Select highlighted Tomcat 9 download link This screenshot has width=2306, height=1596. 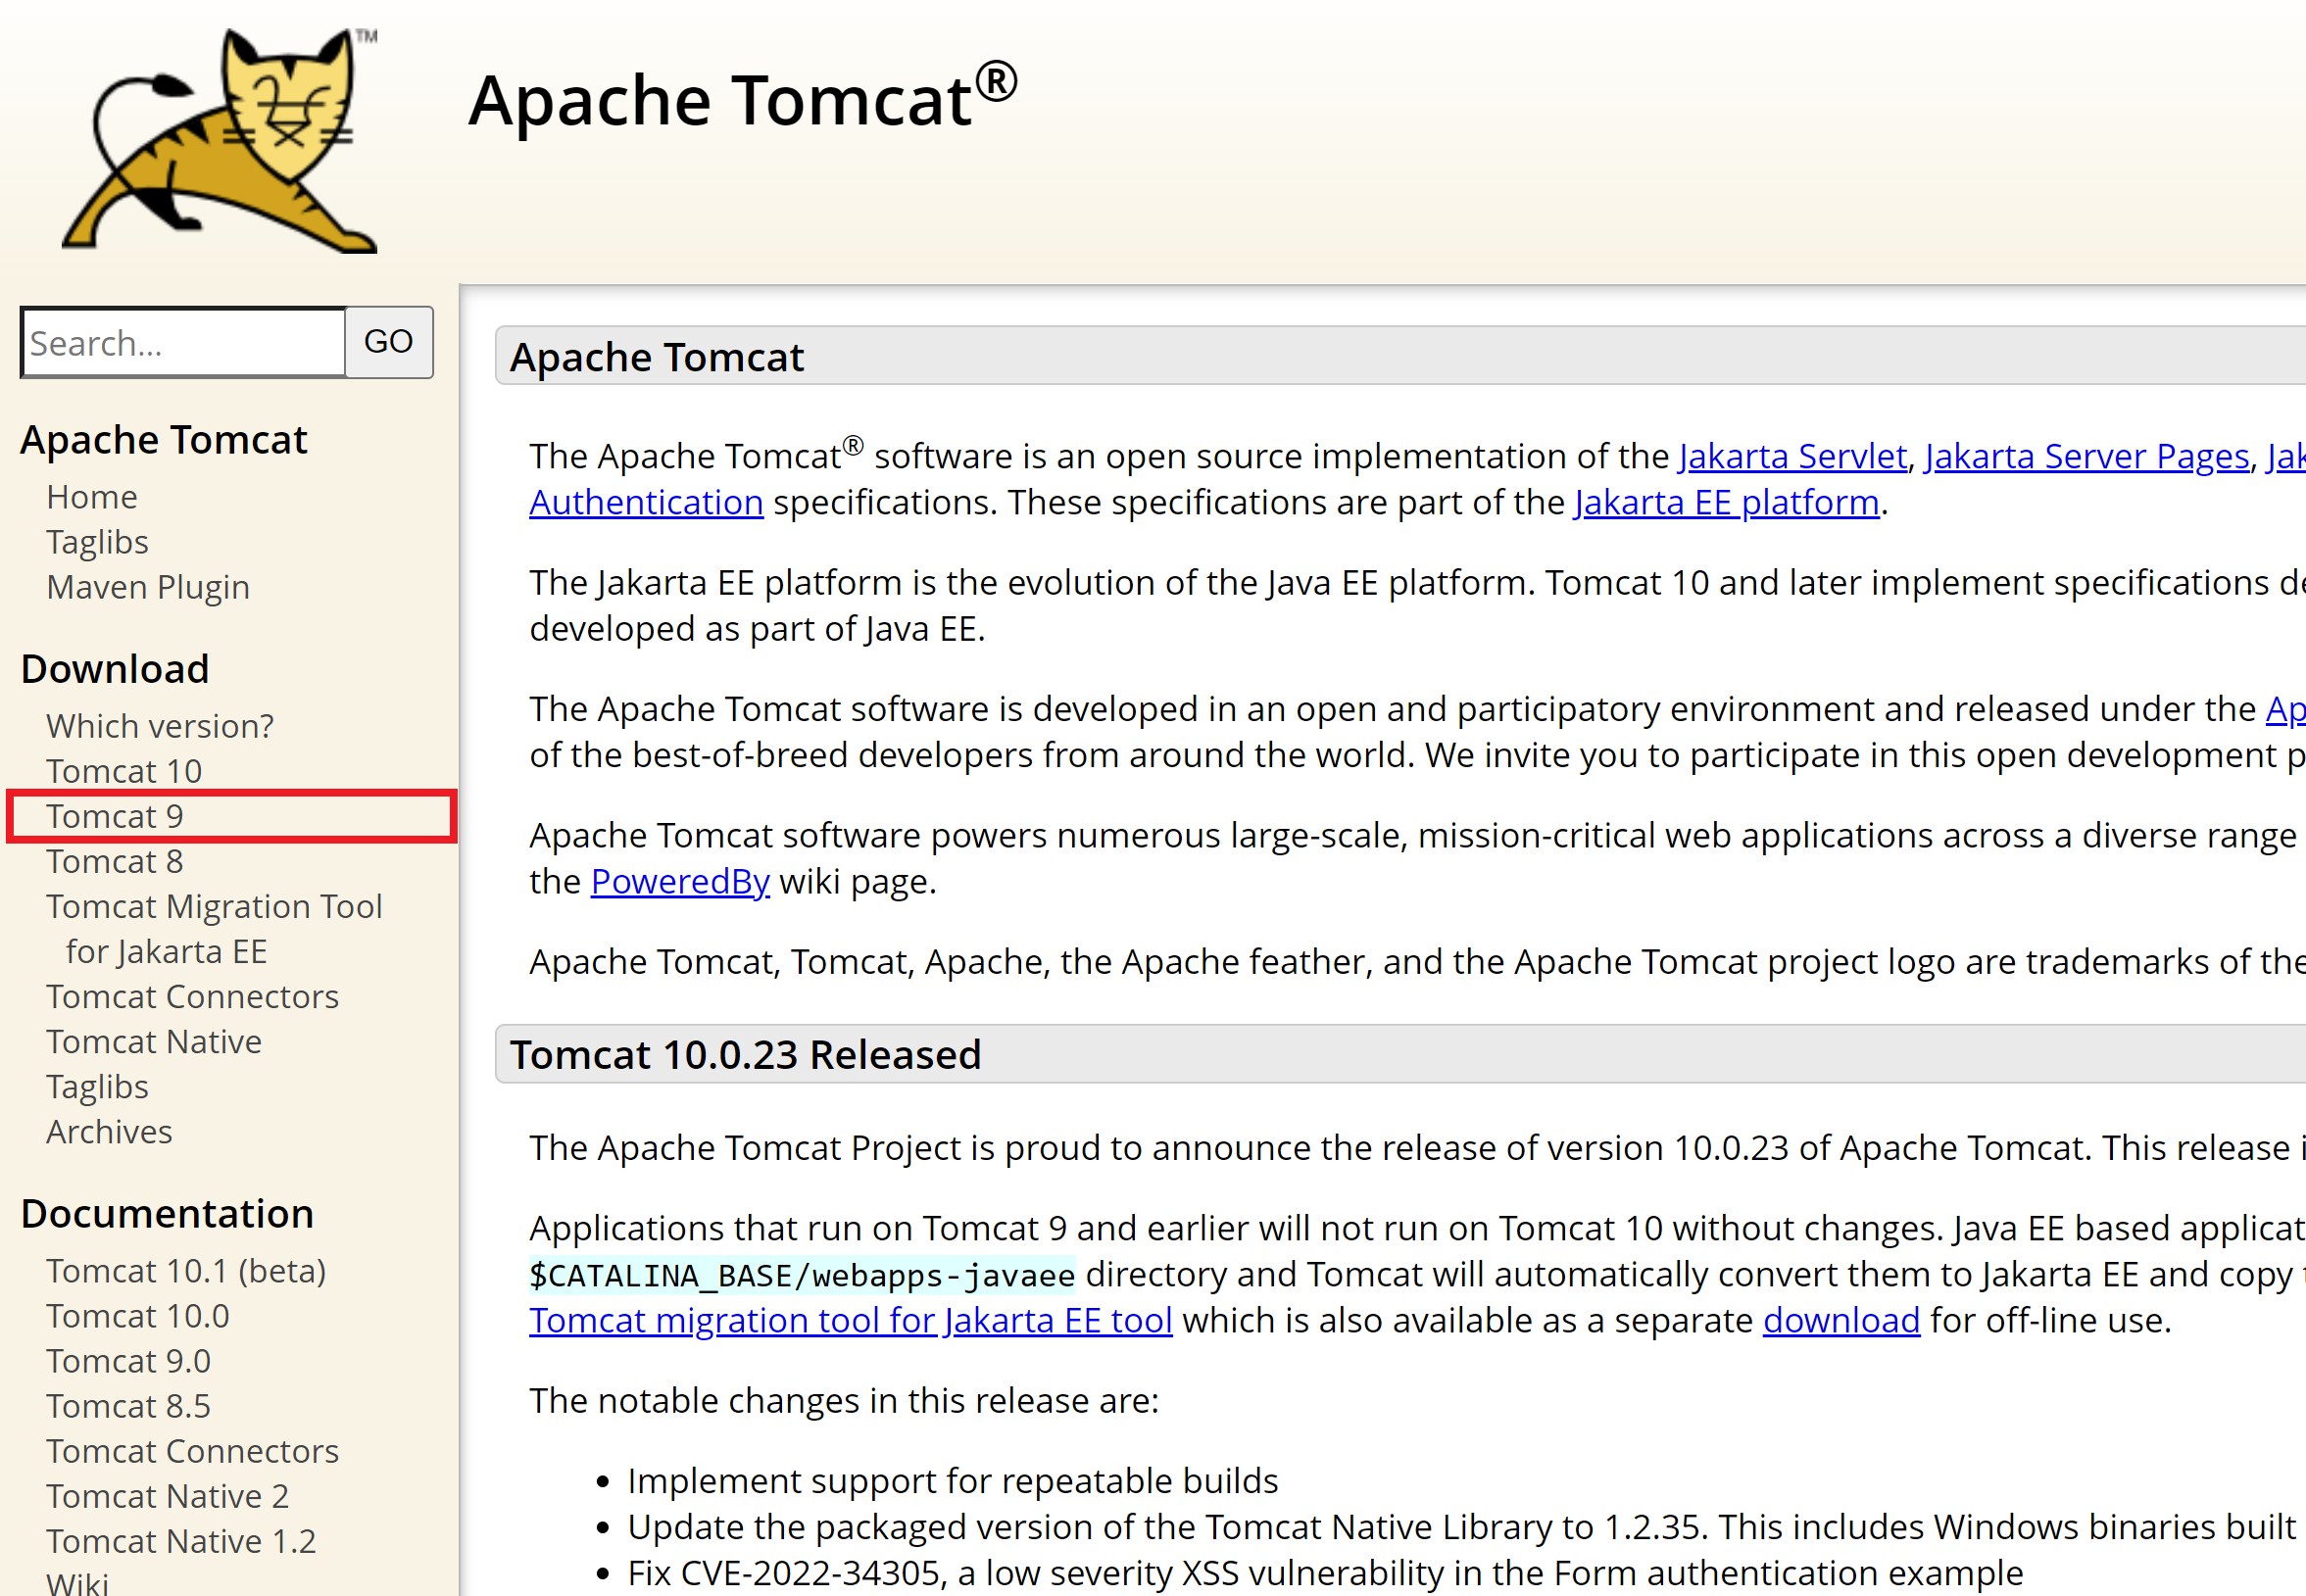tap(115, 816)
